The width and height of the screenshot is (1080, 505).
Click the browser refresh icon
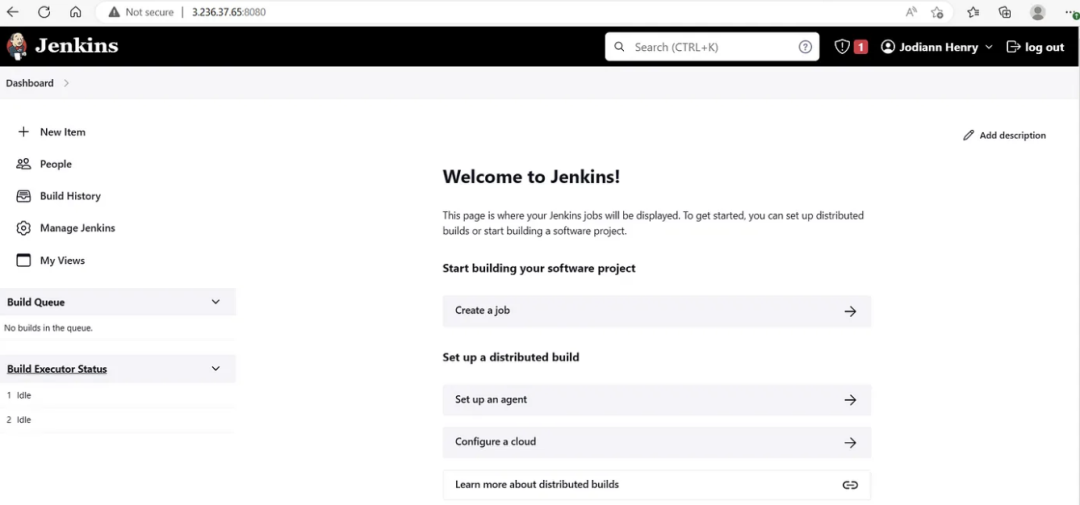44,12
